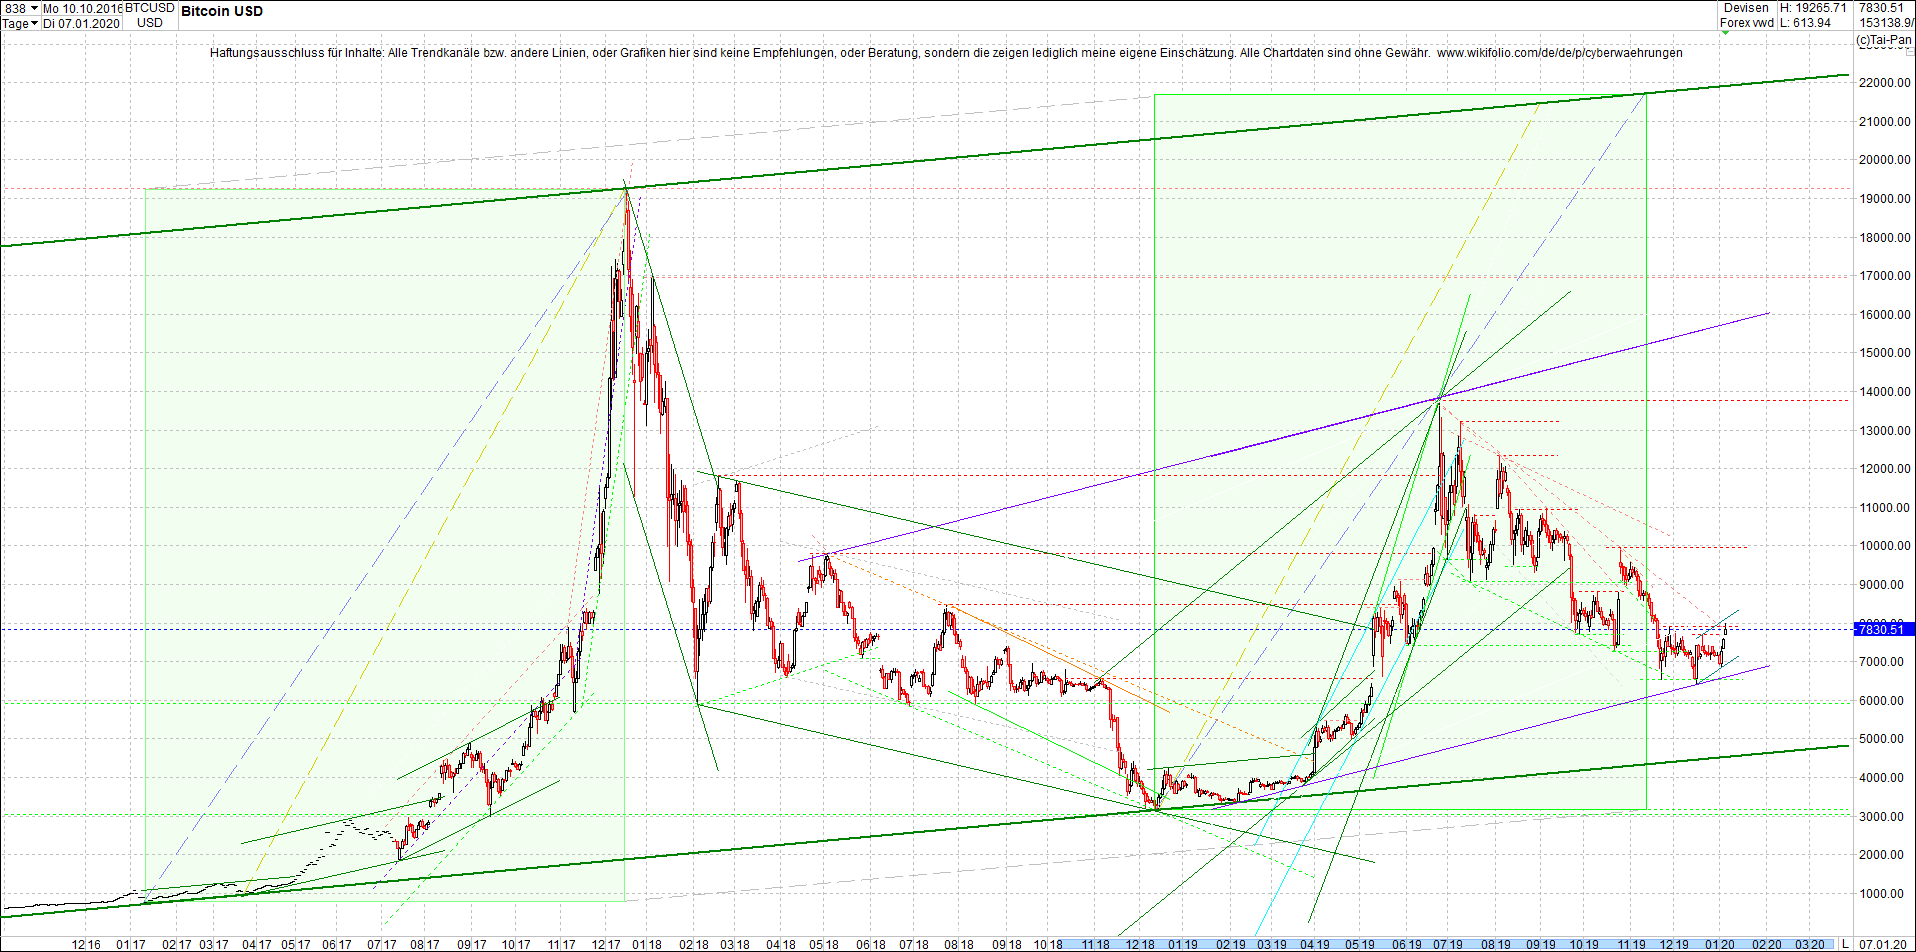Click the (c)Tai-Pan branding label
This screenshot has width=1916, height=952.
(x=1884, y=40)
